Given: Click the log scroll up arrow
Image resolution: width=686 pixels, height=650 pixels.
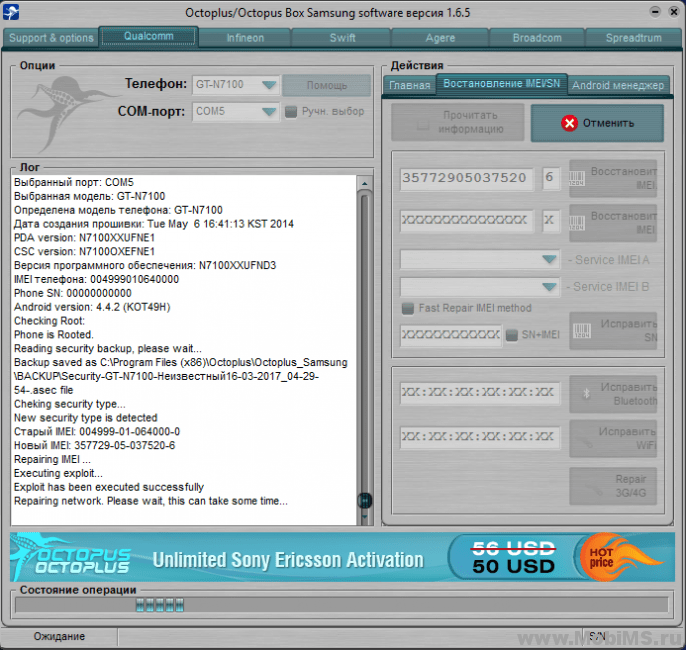Looking at the screenshot, I should point(364,184).
